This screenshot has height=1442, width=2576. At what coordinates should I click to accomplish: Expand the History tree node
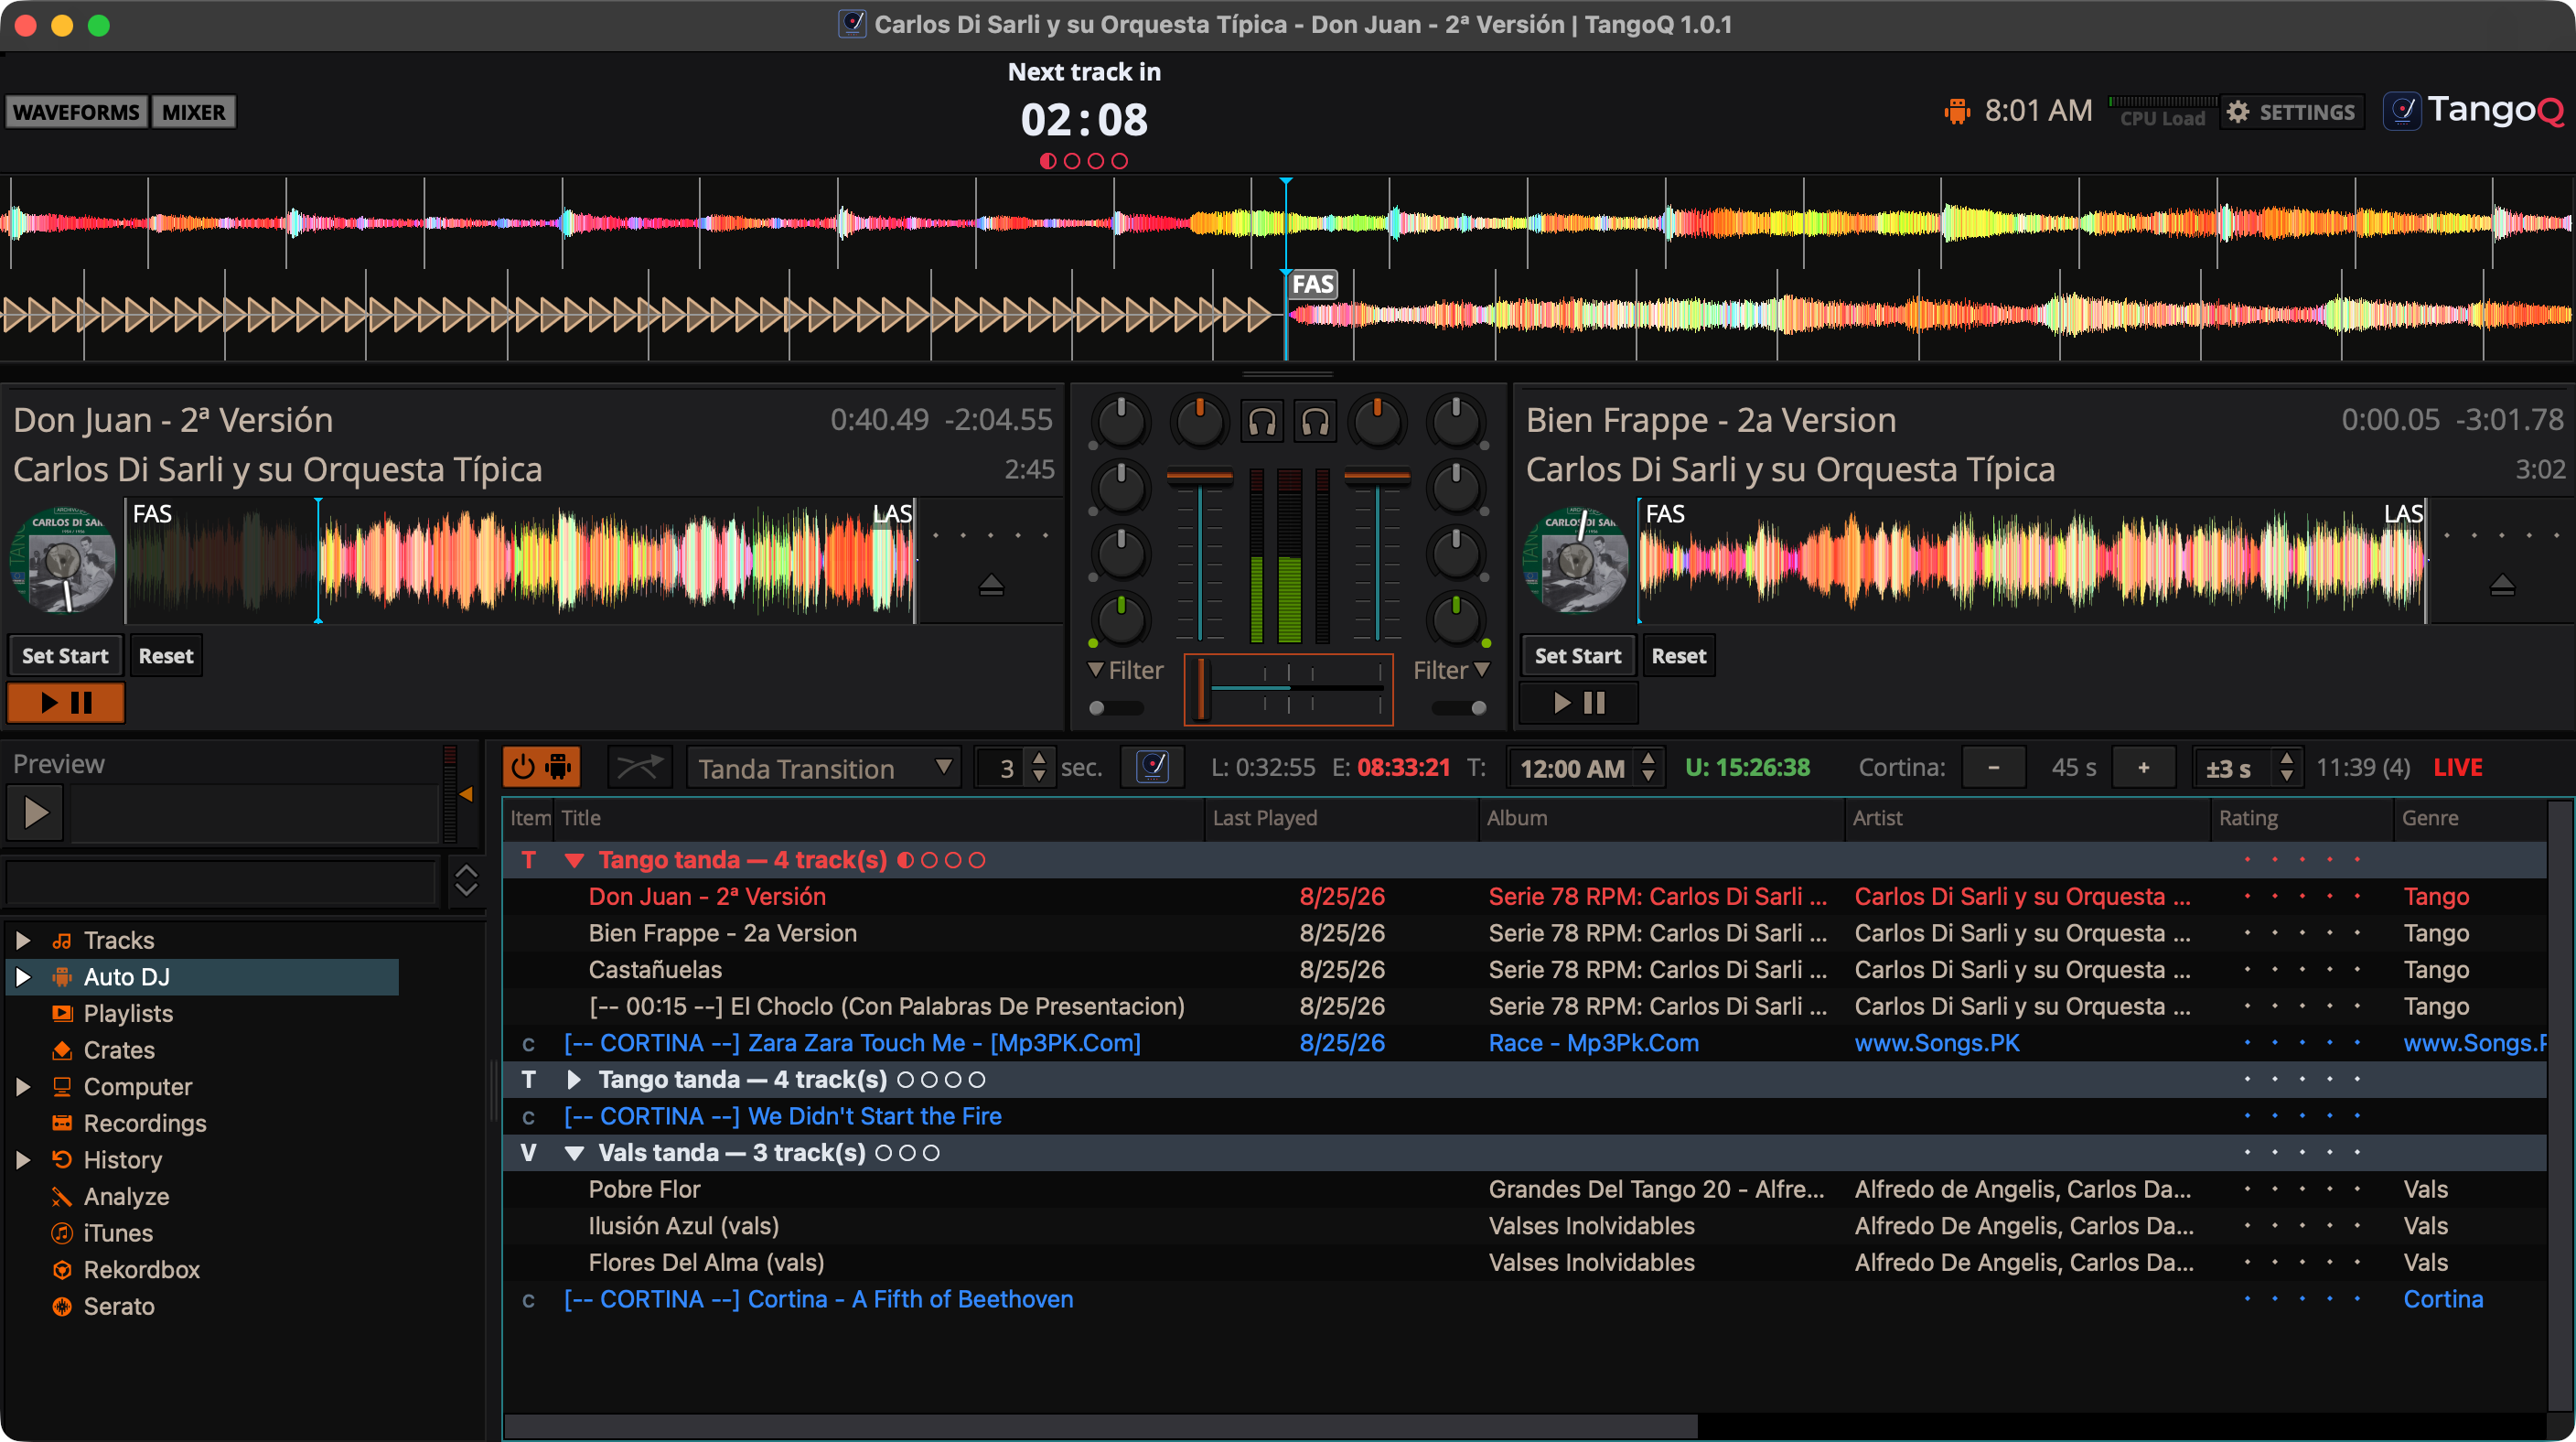pyautogui.click(x=22, y=1160)
